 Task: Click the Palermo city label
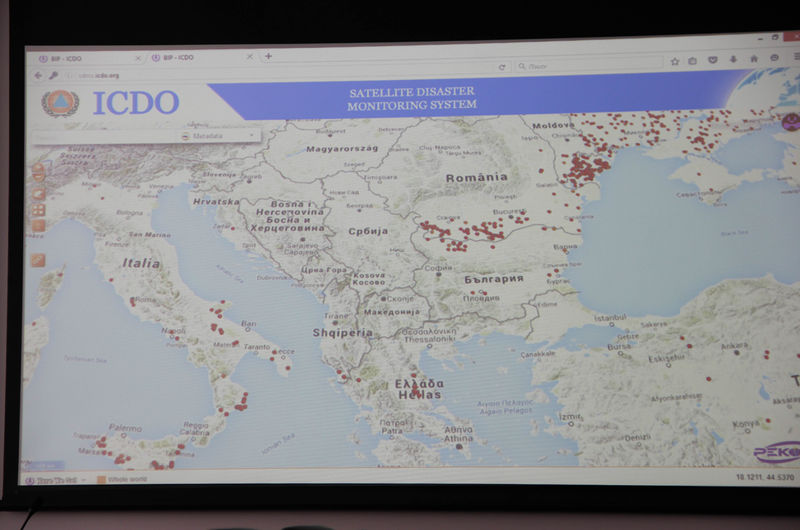pos(125,427)
